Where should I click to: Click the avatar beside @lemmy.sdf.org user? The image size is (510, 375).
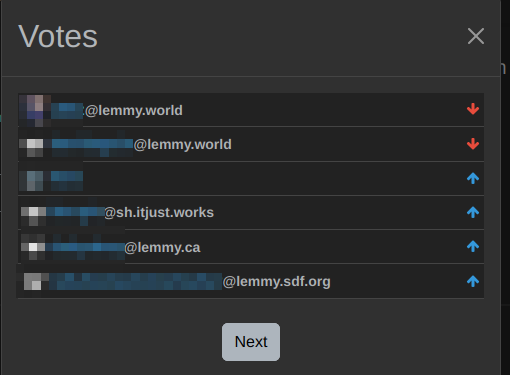pos(33,282)
